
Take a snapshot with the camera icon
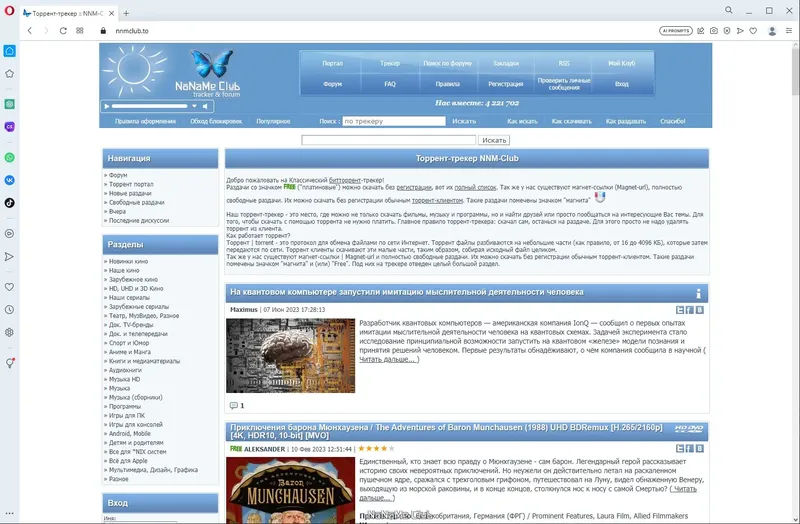714,31
